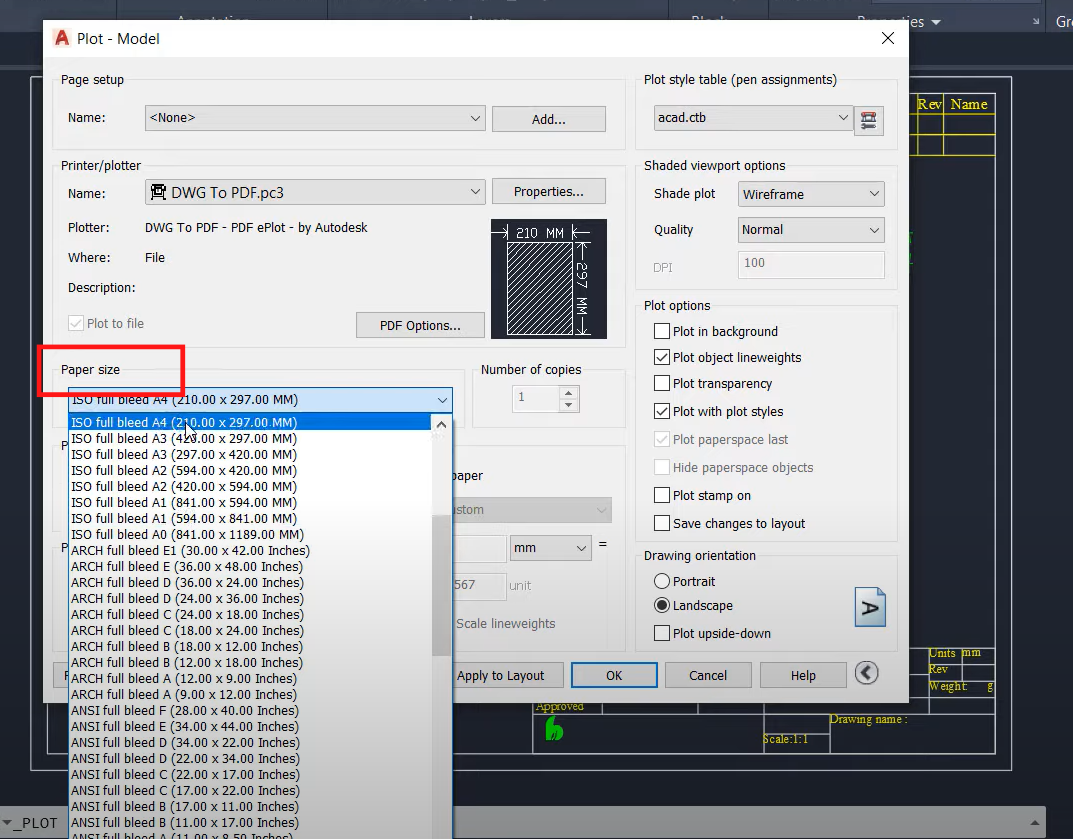The width and height of the screenshot is (1073, 839).
Task: Select ISO full bleed A1 (841.00 x 594.00 MM)
Action: pyautogui.click(x=250, y=502)
